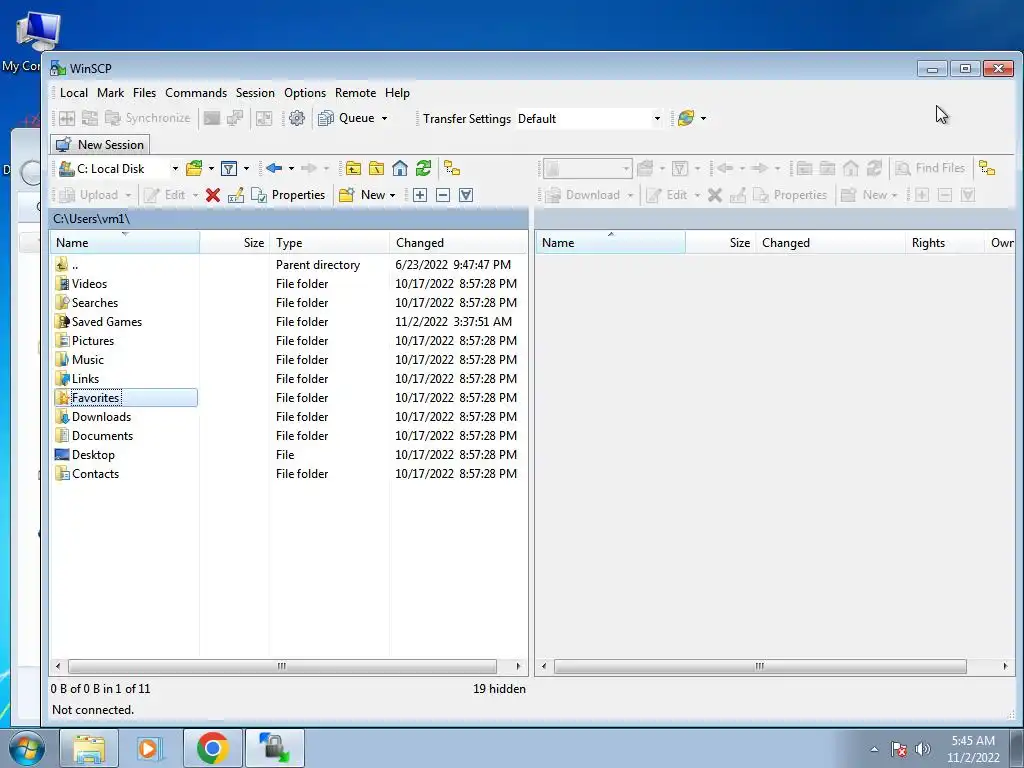The height and width of the screenshot is (768, 1024).
Task: Click the local filter funnel icon
Action: point(229,168)
